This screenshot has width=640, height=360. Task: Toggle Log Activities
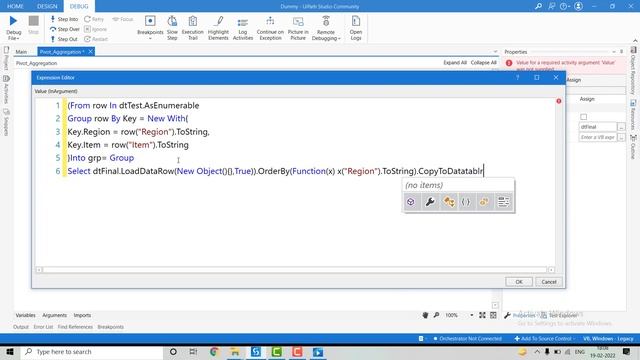pyautogui.click(x=243, y=27)
